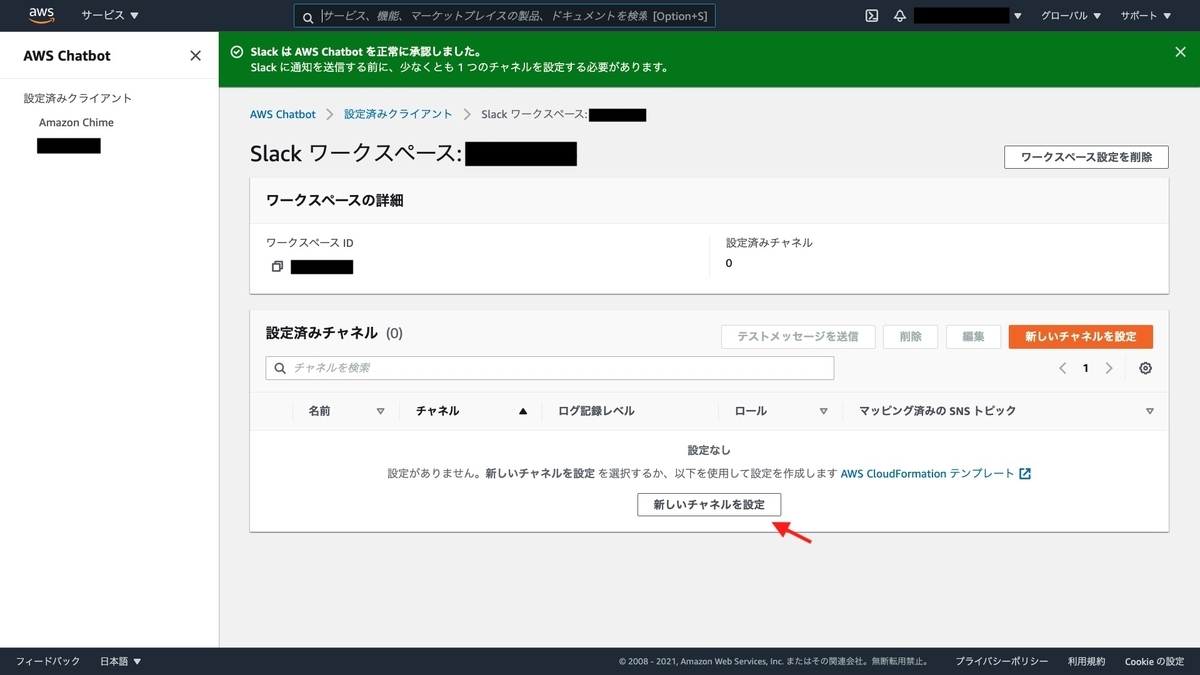Open 利用規約 footer link
This screenshot has width=1200, height=675.
click(x=1087, y=662)
